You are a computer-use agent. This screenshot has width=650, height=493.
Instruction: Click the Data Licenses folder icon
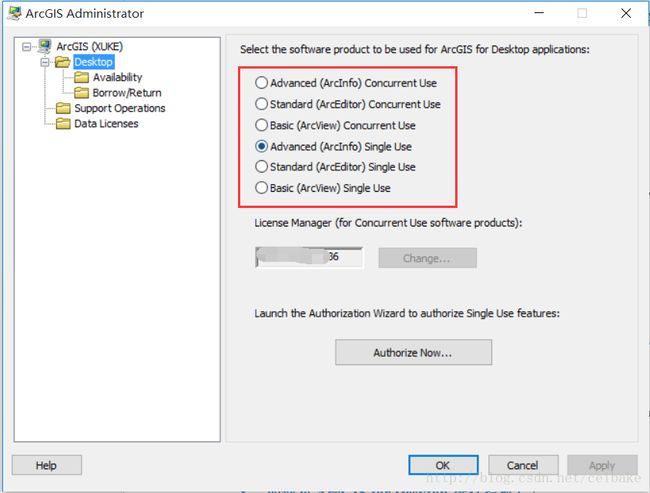point(63,124)
